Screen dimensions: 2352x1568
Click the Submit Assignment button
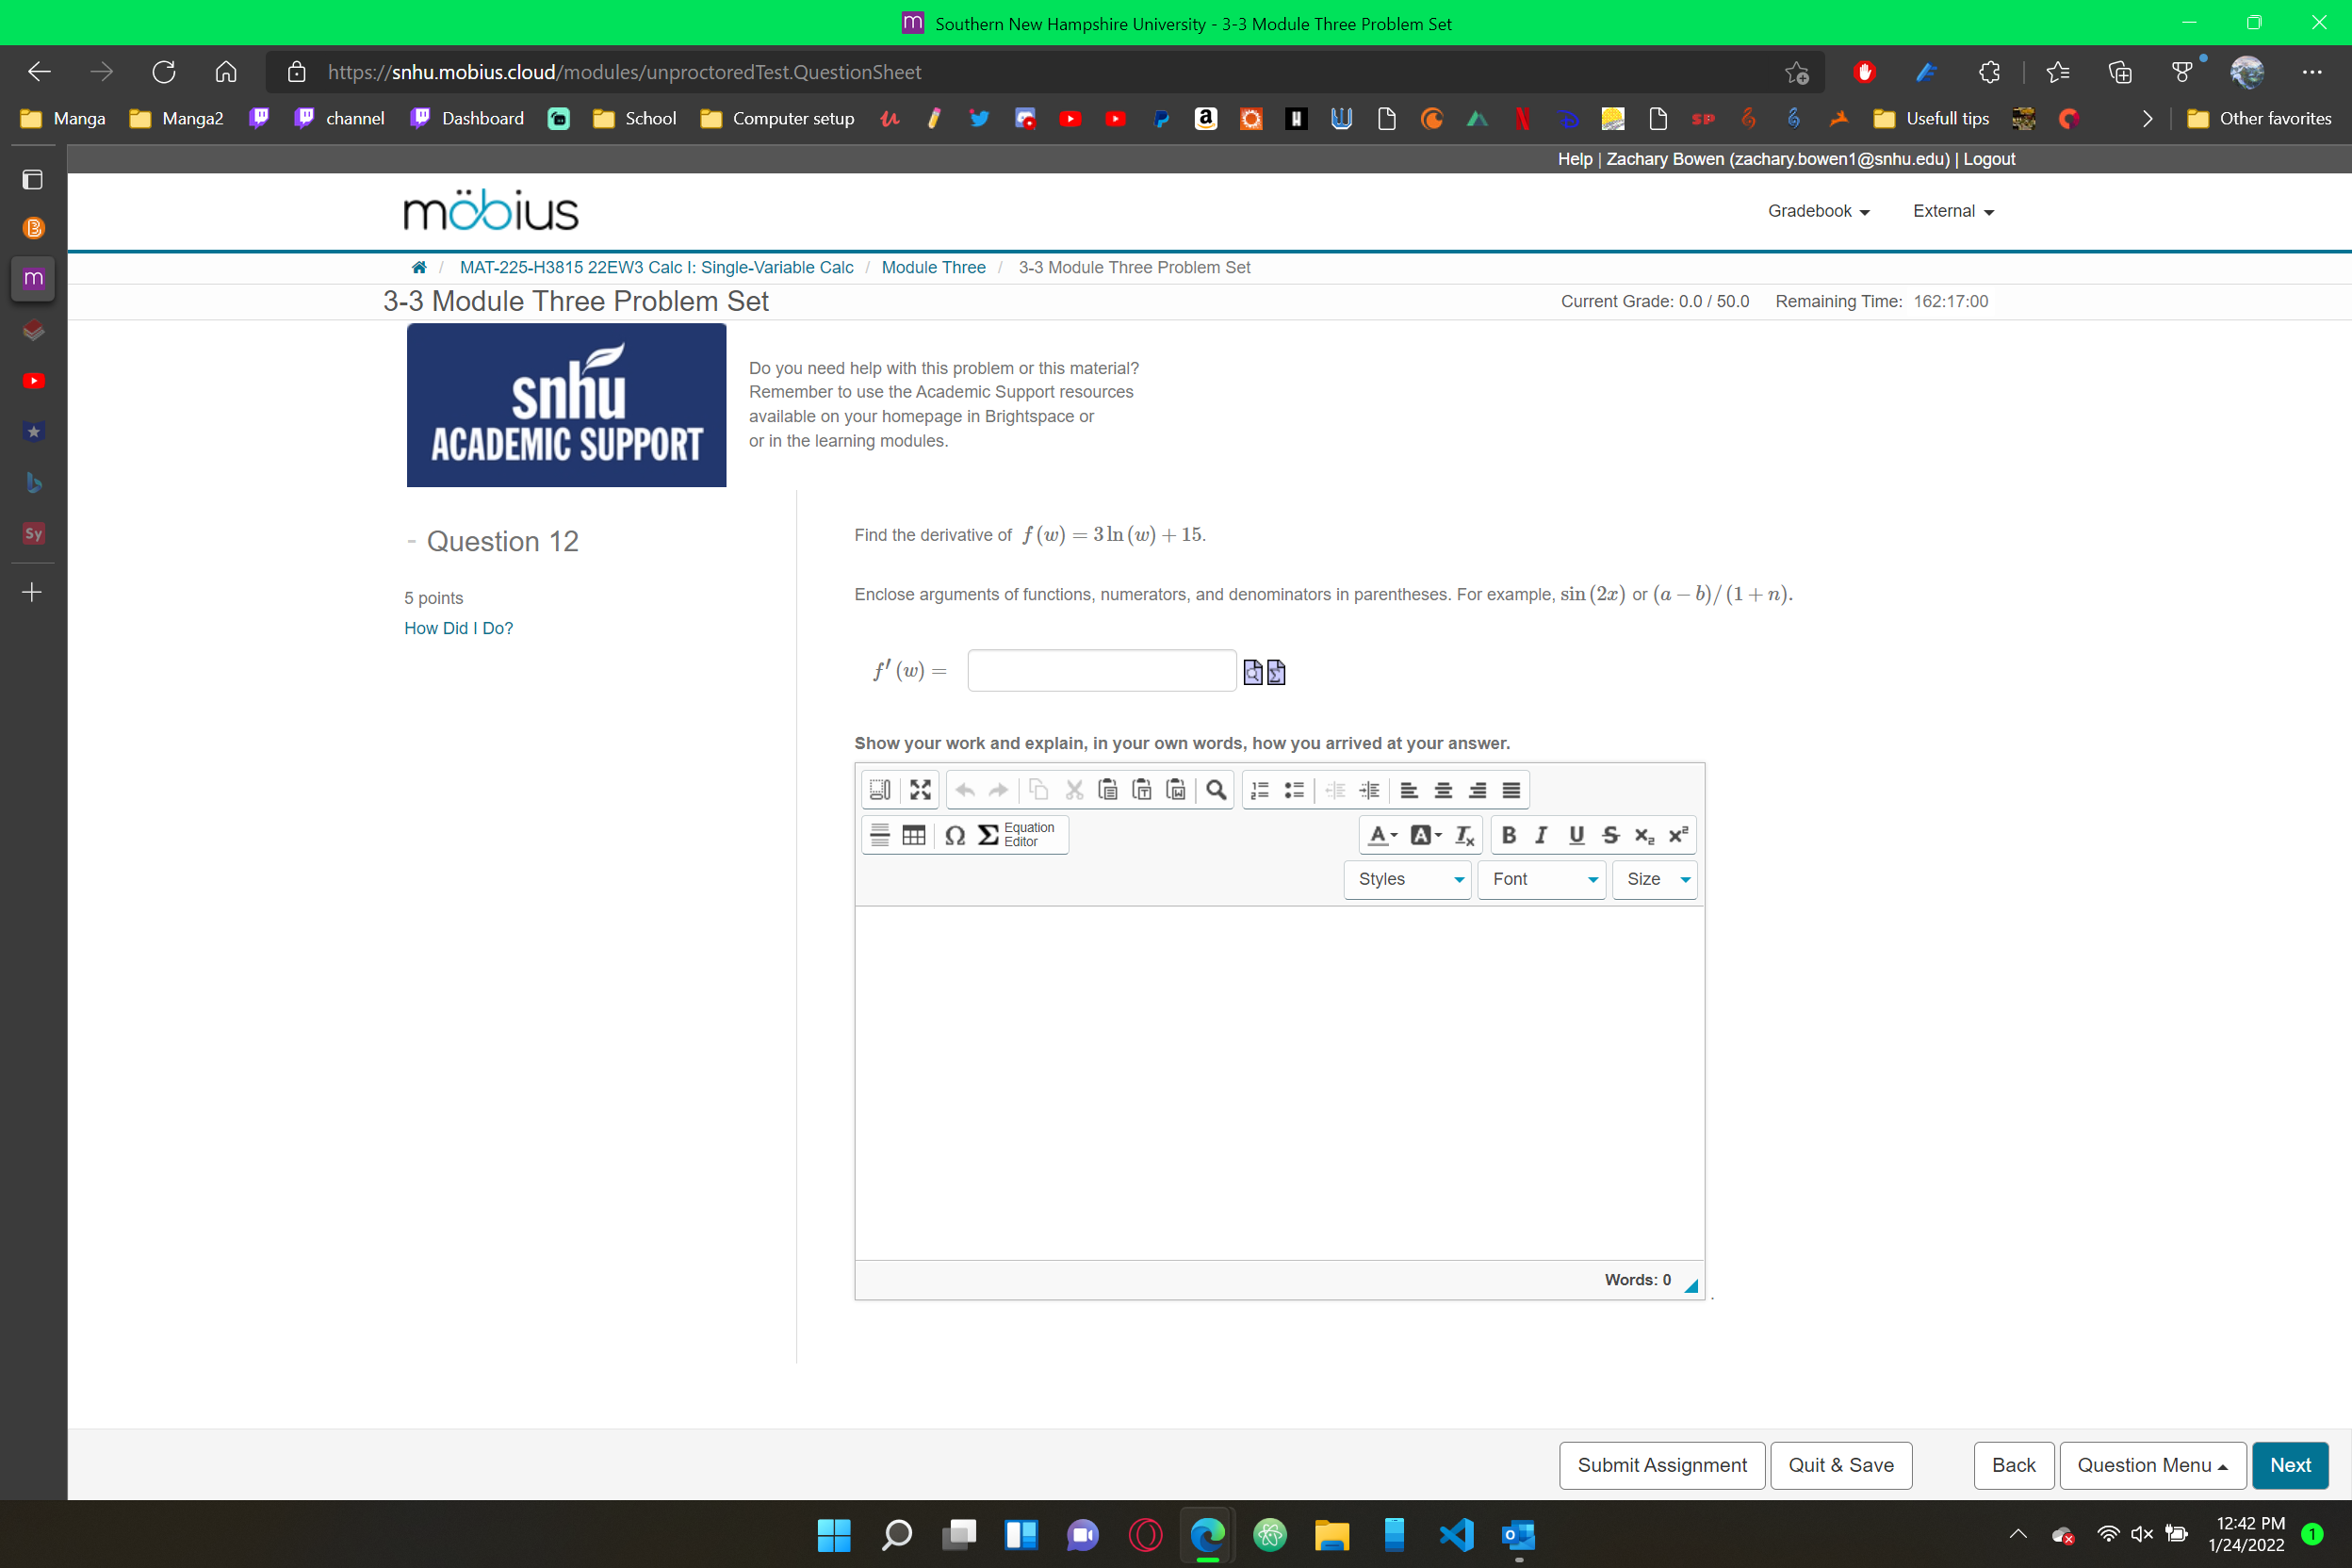tap(1661, 1465)
